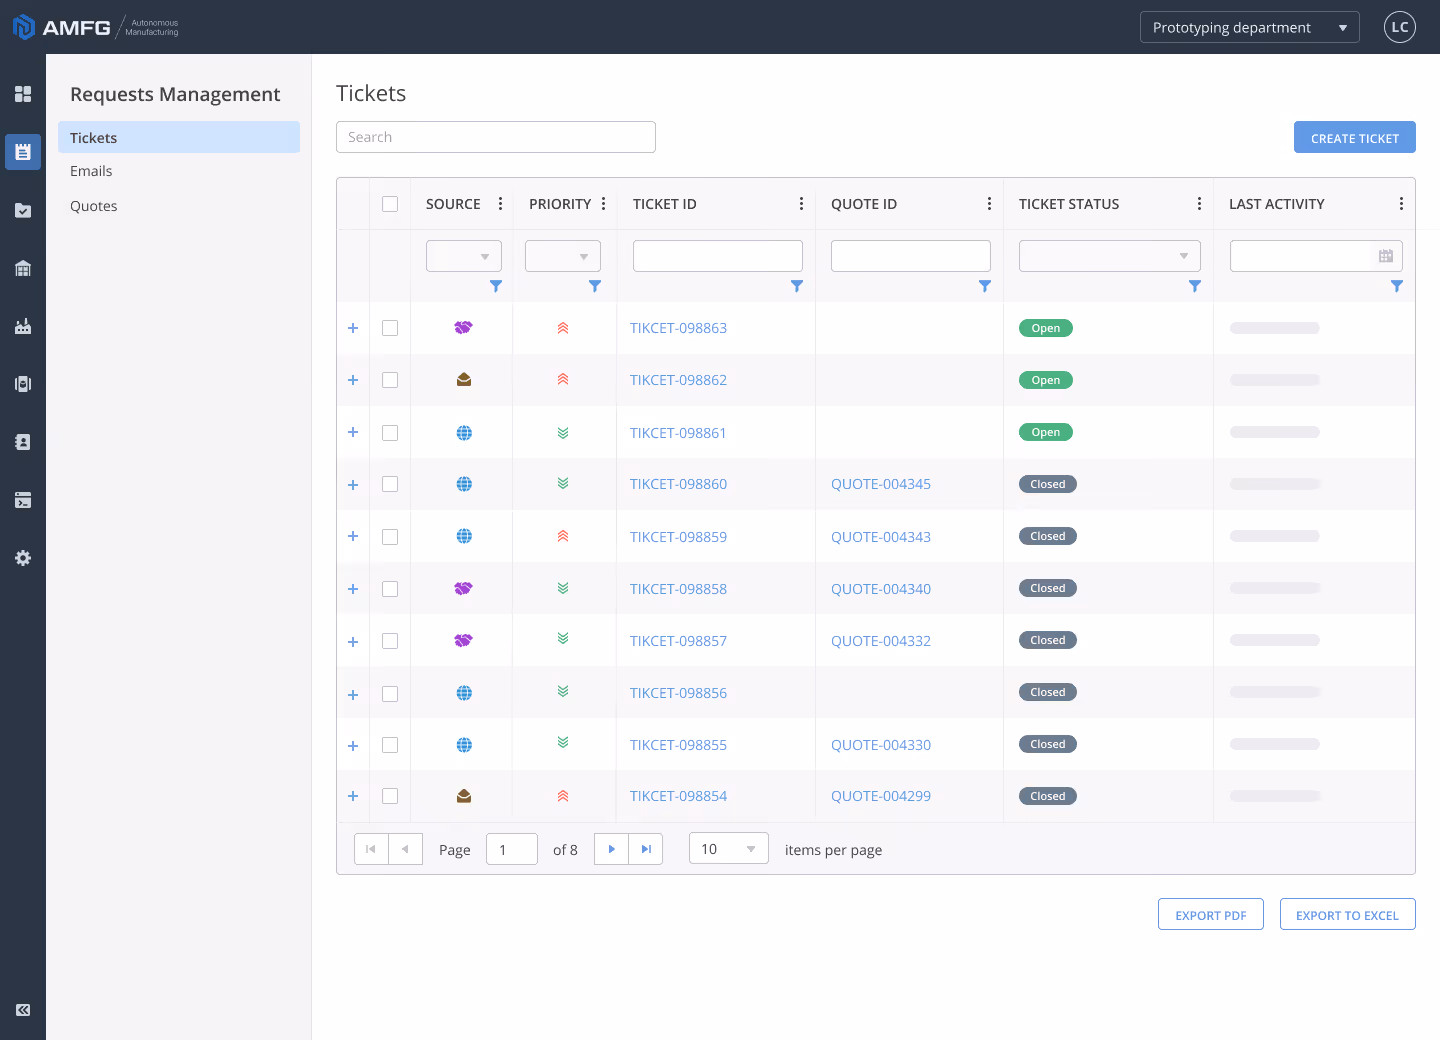Collapse the sidebar using the double-arrow icon
Screen dimensions: 1440x1040
click(x=22, y=1010)
